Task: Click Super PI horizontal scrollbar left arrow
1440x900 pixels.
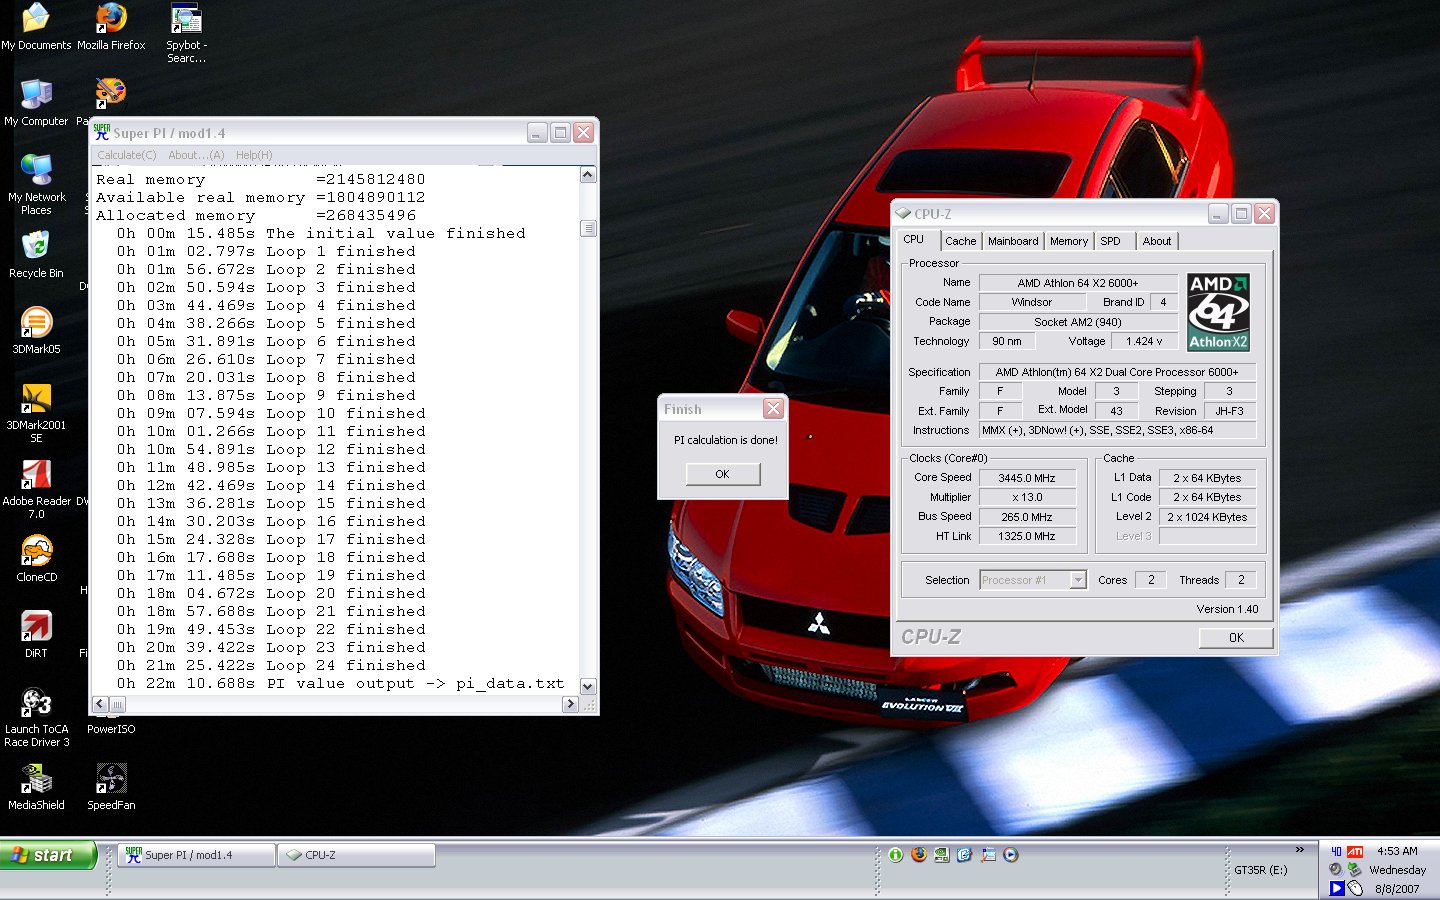Action: pyautogui.click(x=99, y=704)
